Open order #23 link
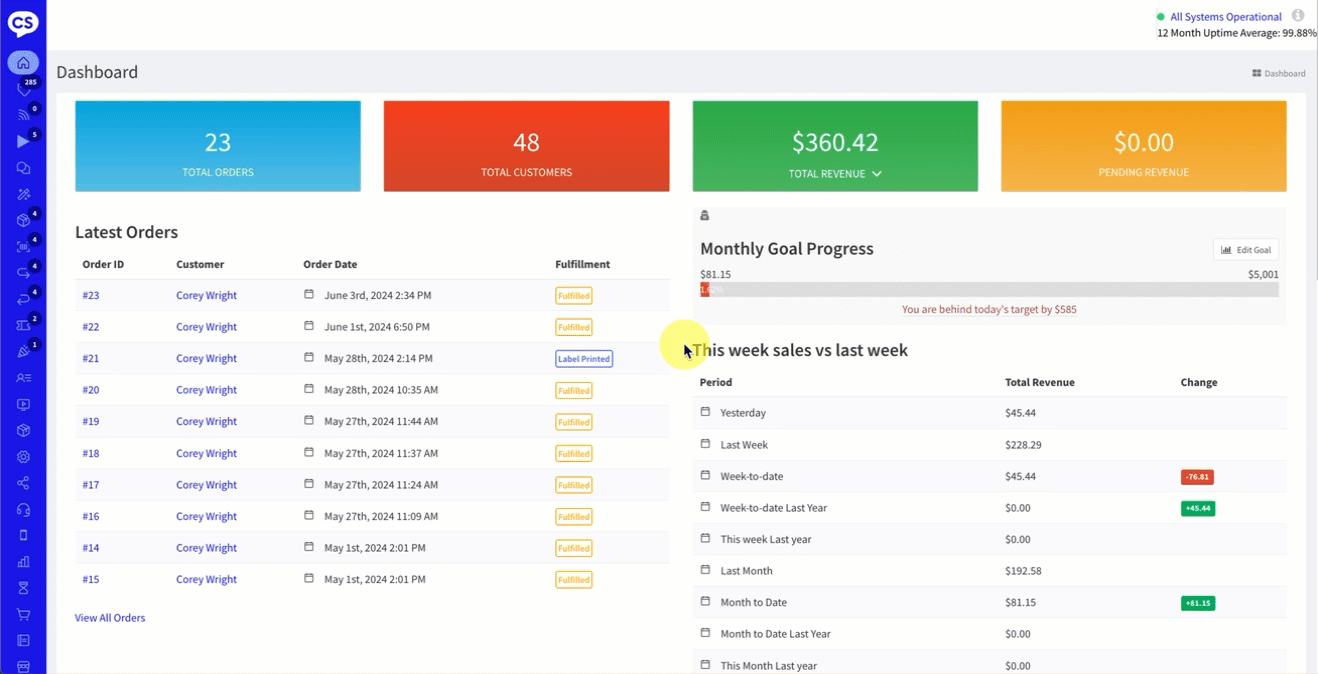The image size is (1318, 674). coord(91,296)
